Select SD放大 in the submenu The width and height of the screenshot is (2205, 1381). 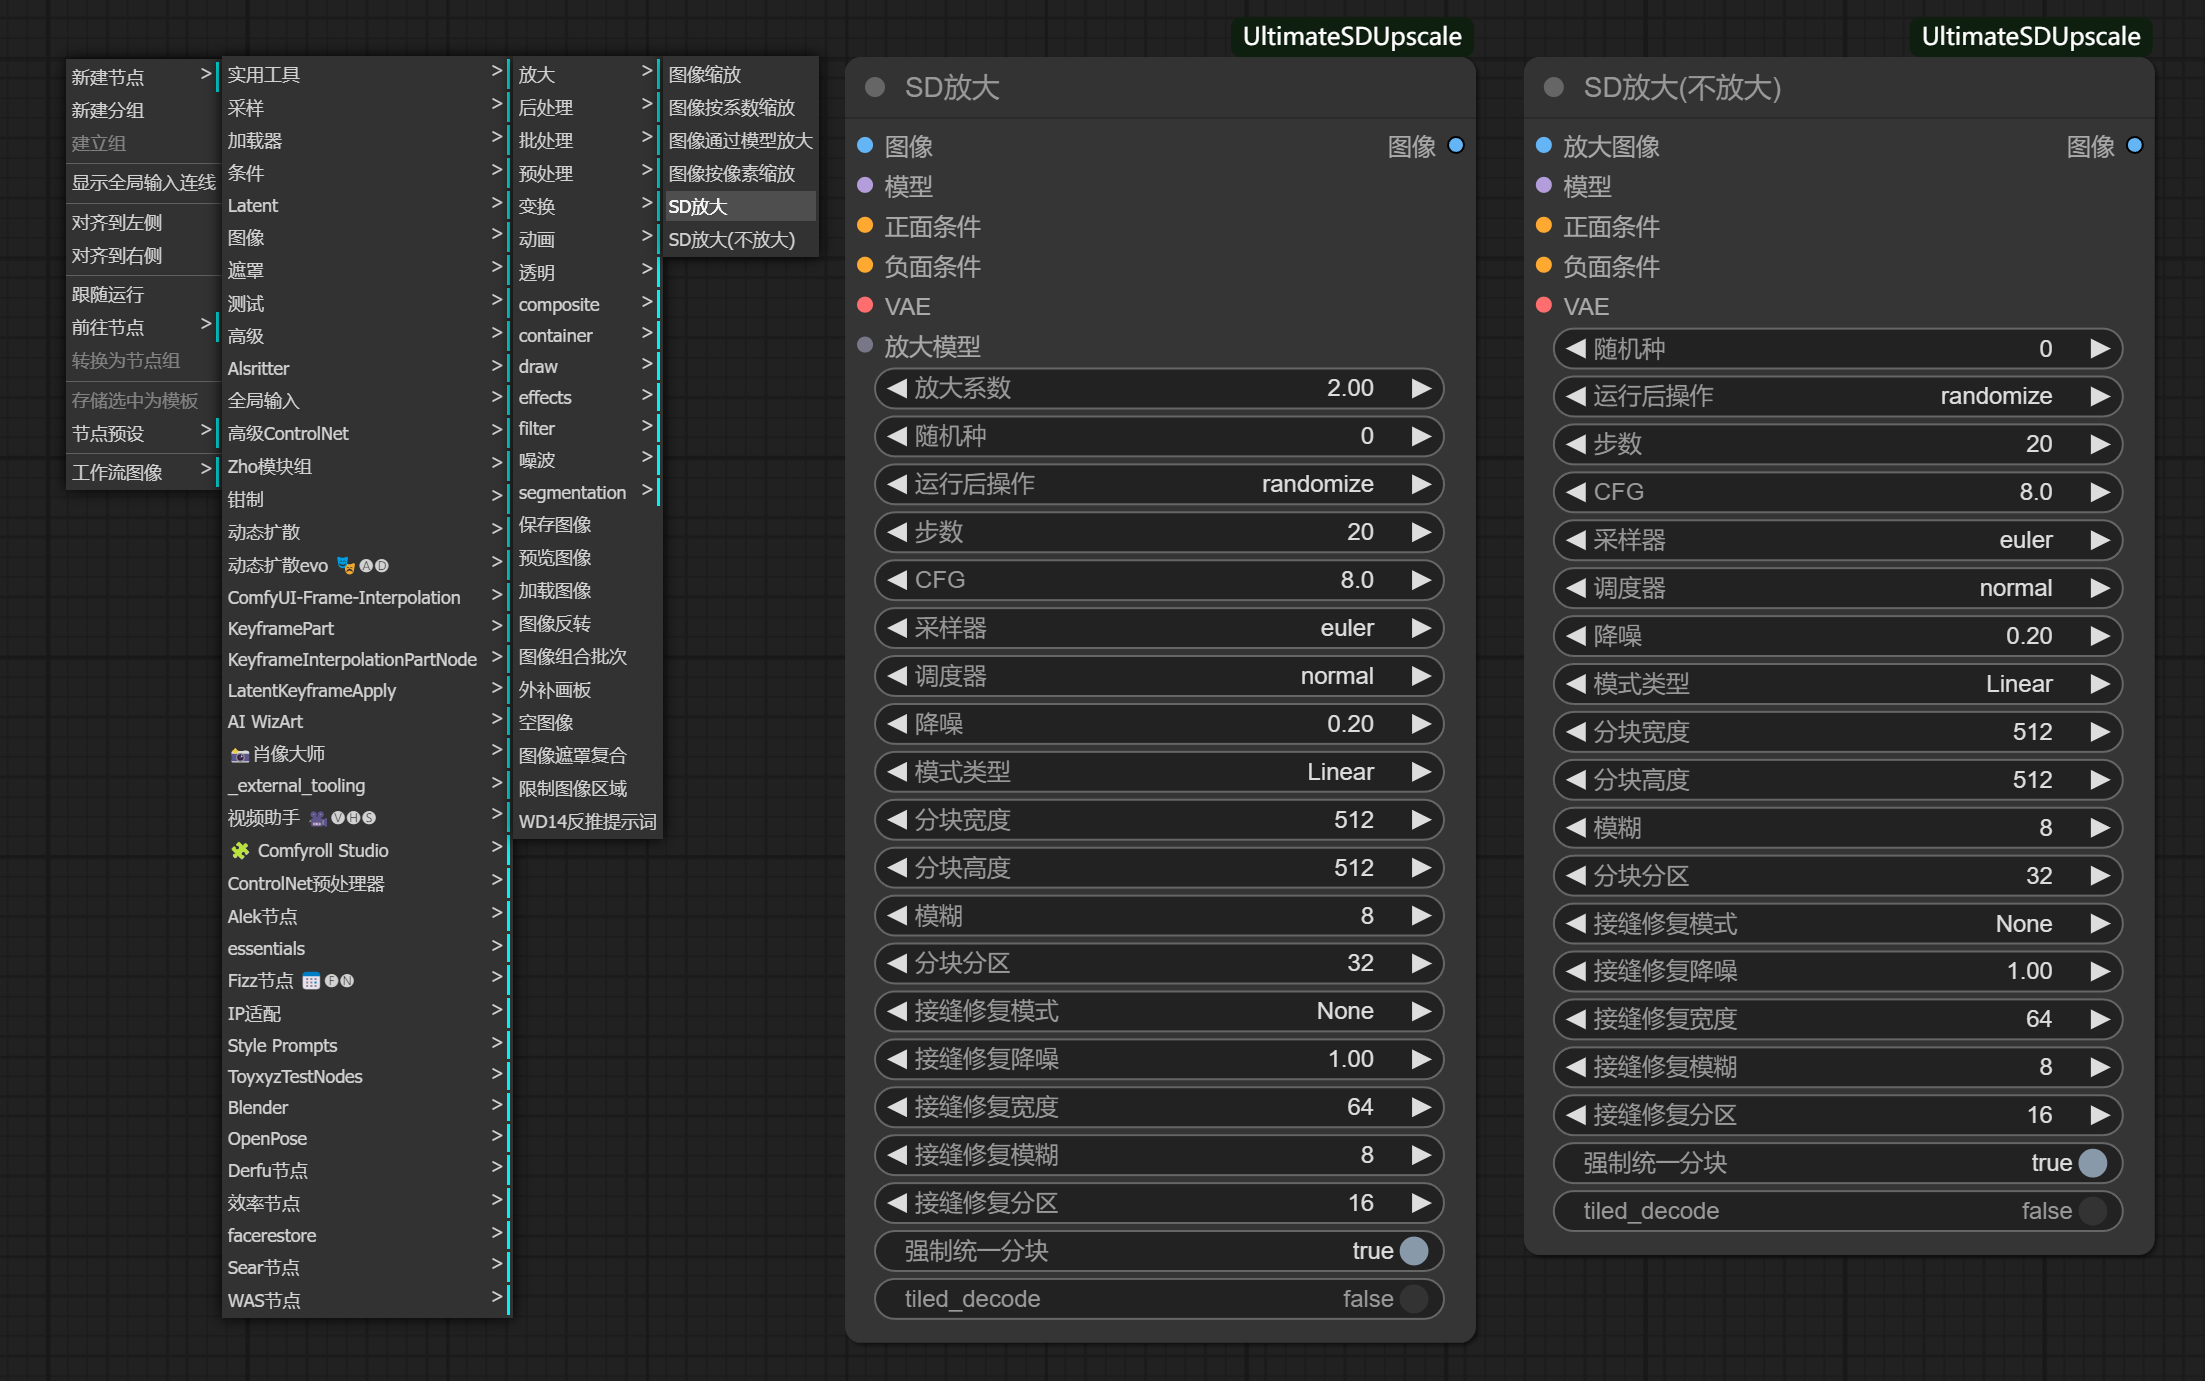coord(740,207)
